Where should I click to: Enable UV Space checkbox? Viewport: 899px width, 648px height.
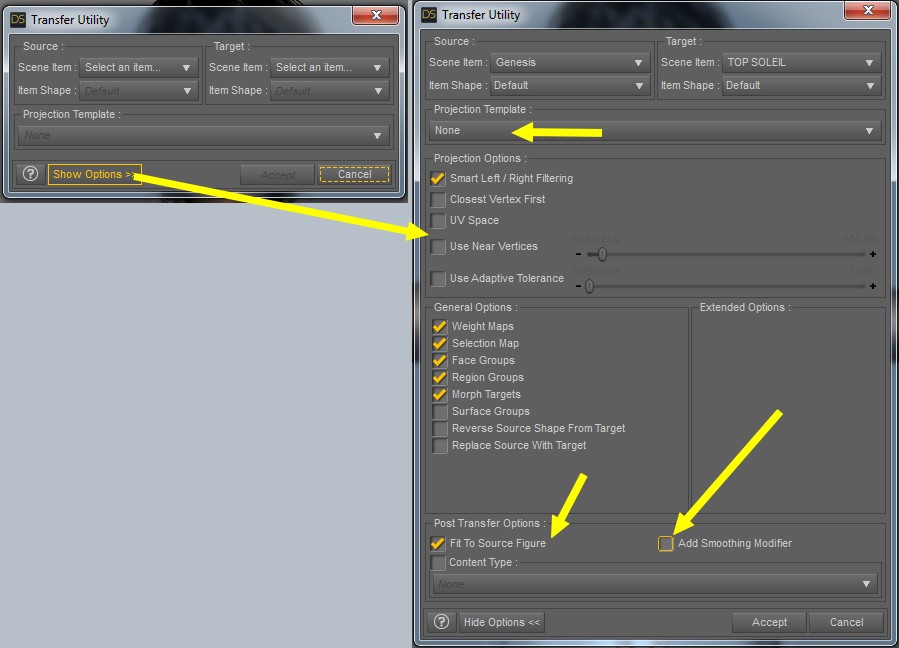(438, 220)
